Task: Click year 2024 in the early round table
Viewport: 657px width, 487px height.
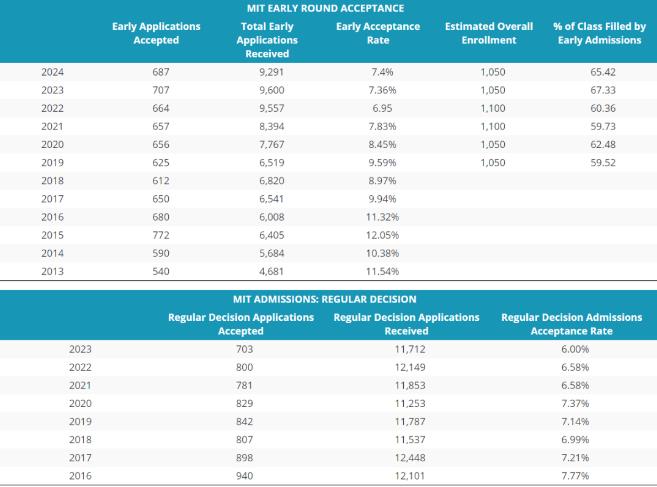Action: (x=52, y=72)
